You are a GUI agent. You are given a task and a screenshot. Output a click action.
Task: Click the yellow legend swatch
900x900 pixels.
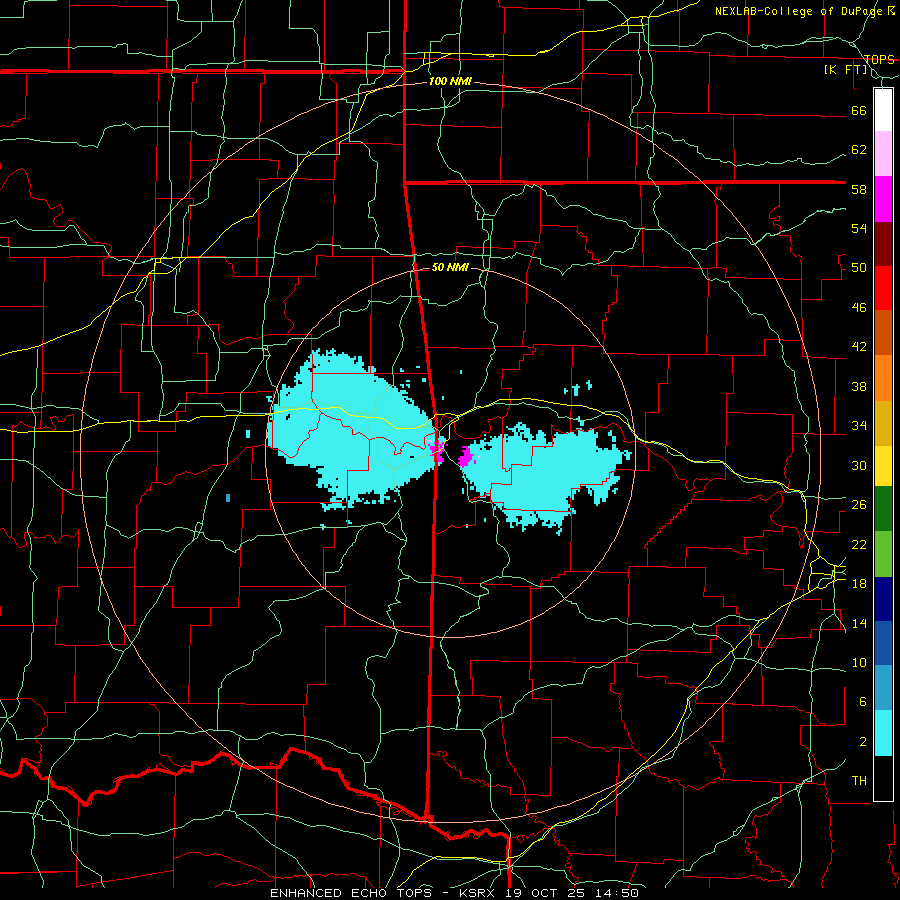(x=883, y=466)
